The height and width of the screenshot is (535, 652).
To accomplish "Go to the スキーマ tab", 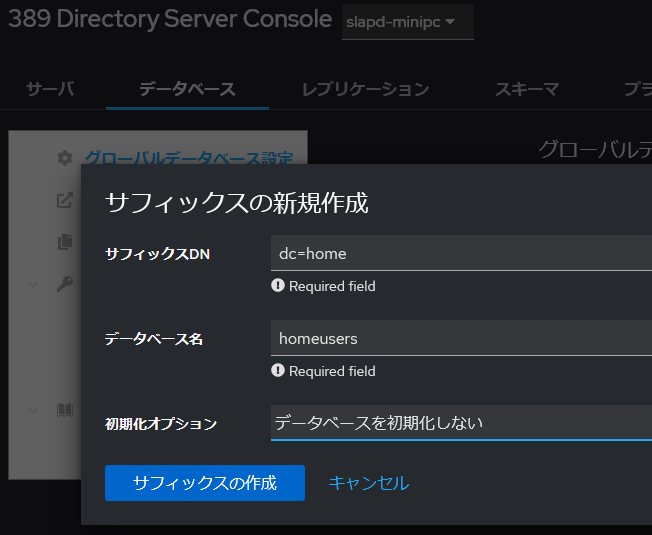I will coord(526,89).
